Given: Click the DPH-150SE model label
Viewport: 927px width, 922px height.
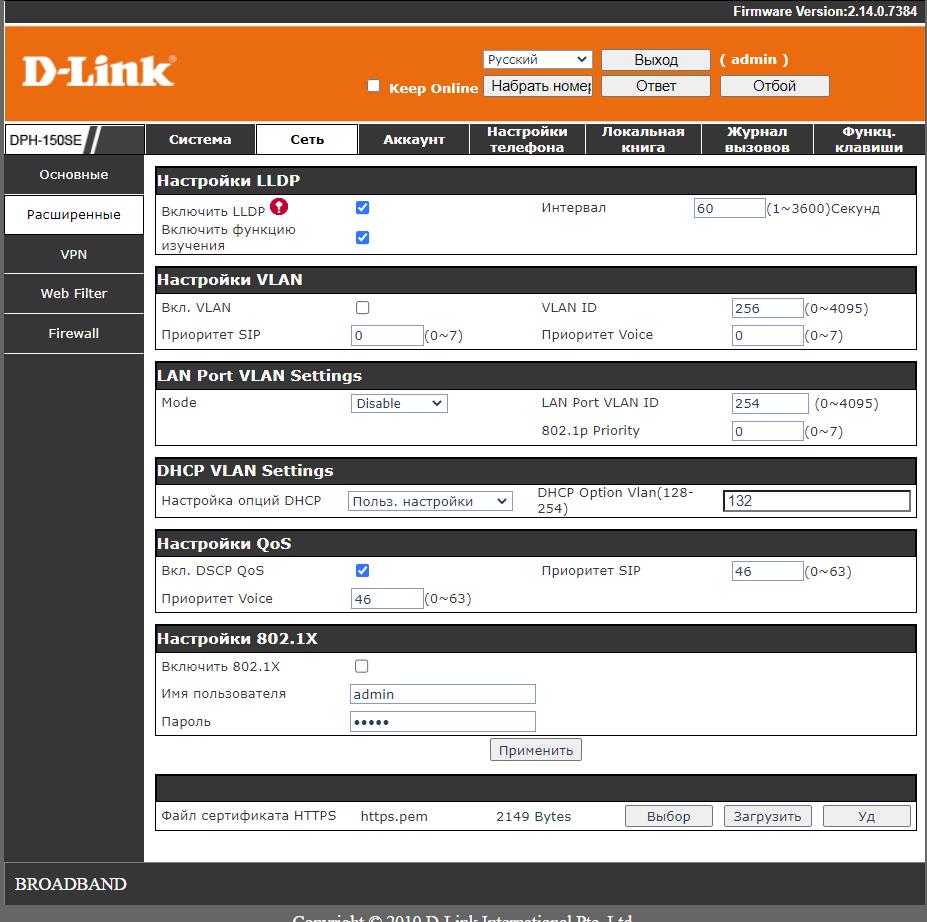Looking at the screenshot, I should point(46,140).
